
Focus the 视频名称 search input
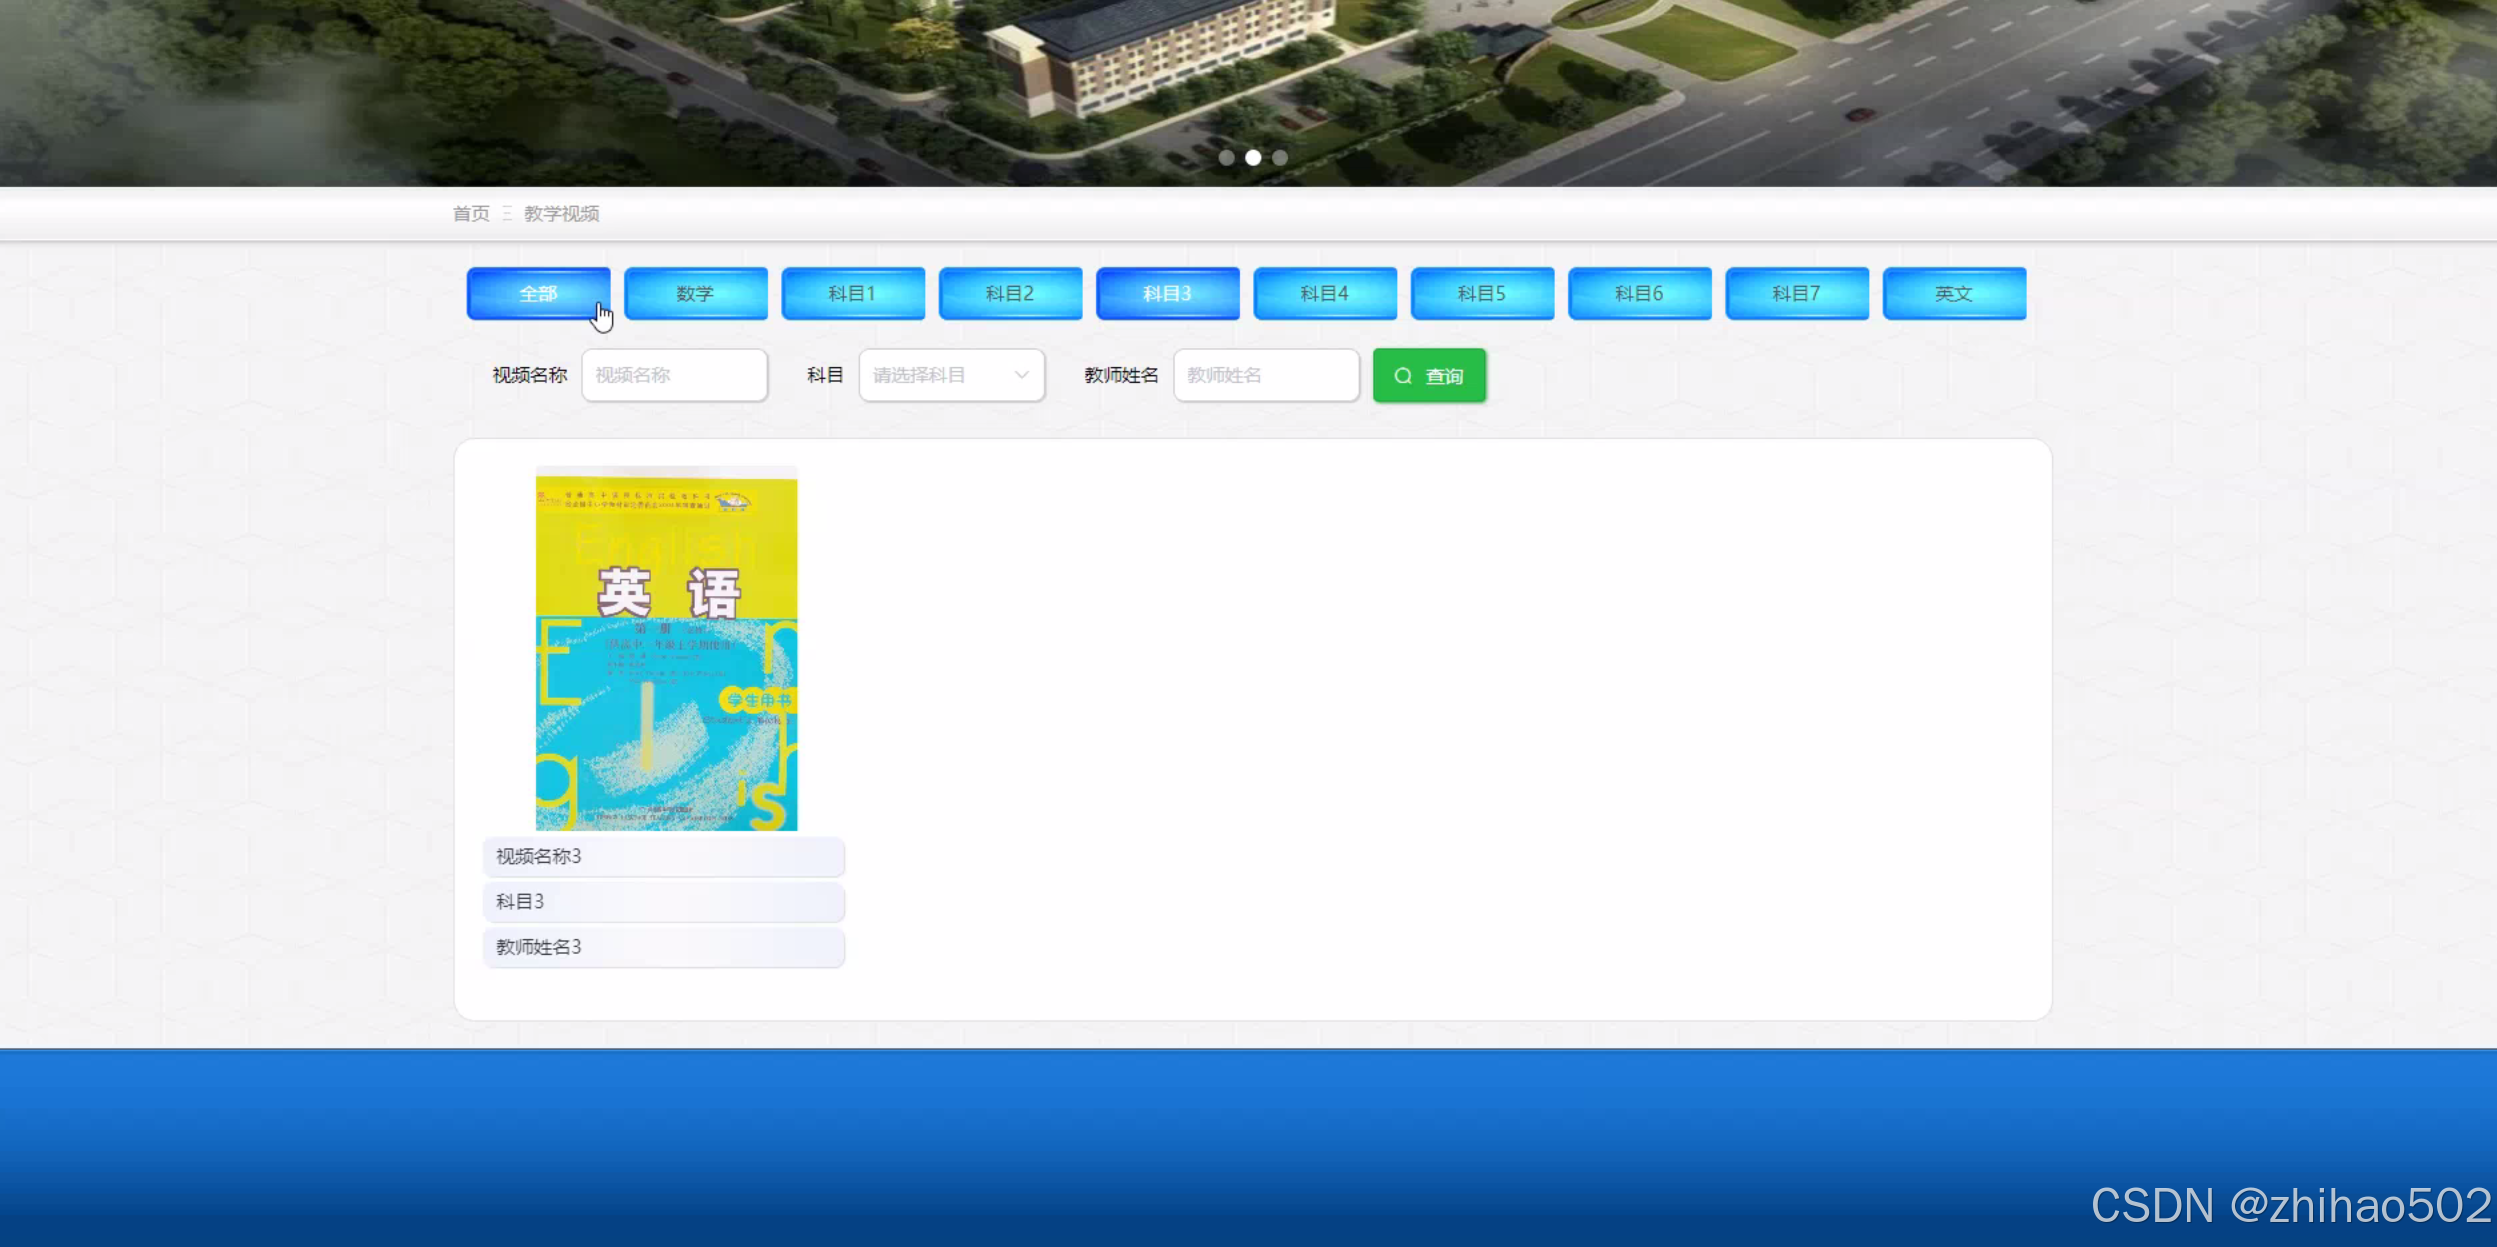coord(674,375)
